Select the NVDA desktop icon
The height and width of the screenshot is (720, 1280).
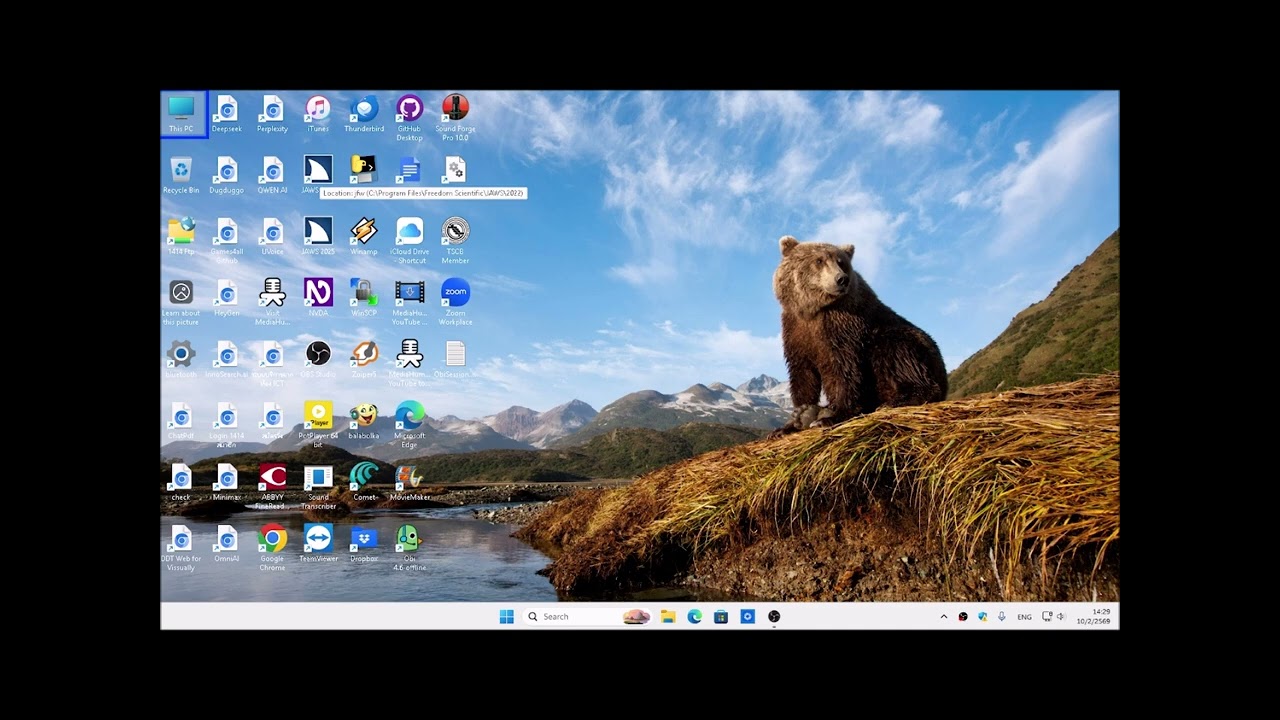point(318,298)
